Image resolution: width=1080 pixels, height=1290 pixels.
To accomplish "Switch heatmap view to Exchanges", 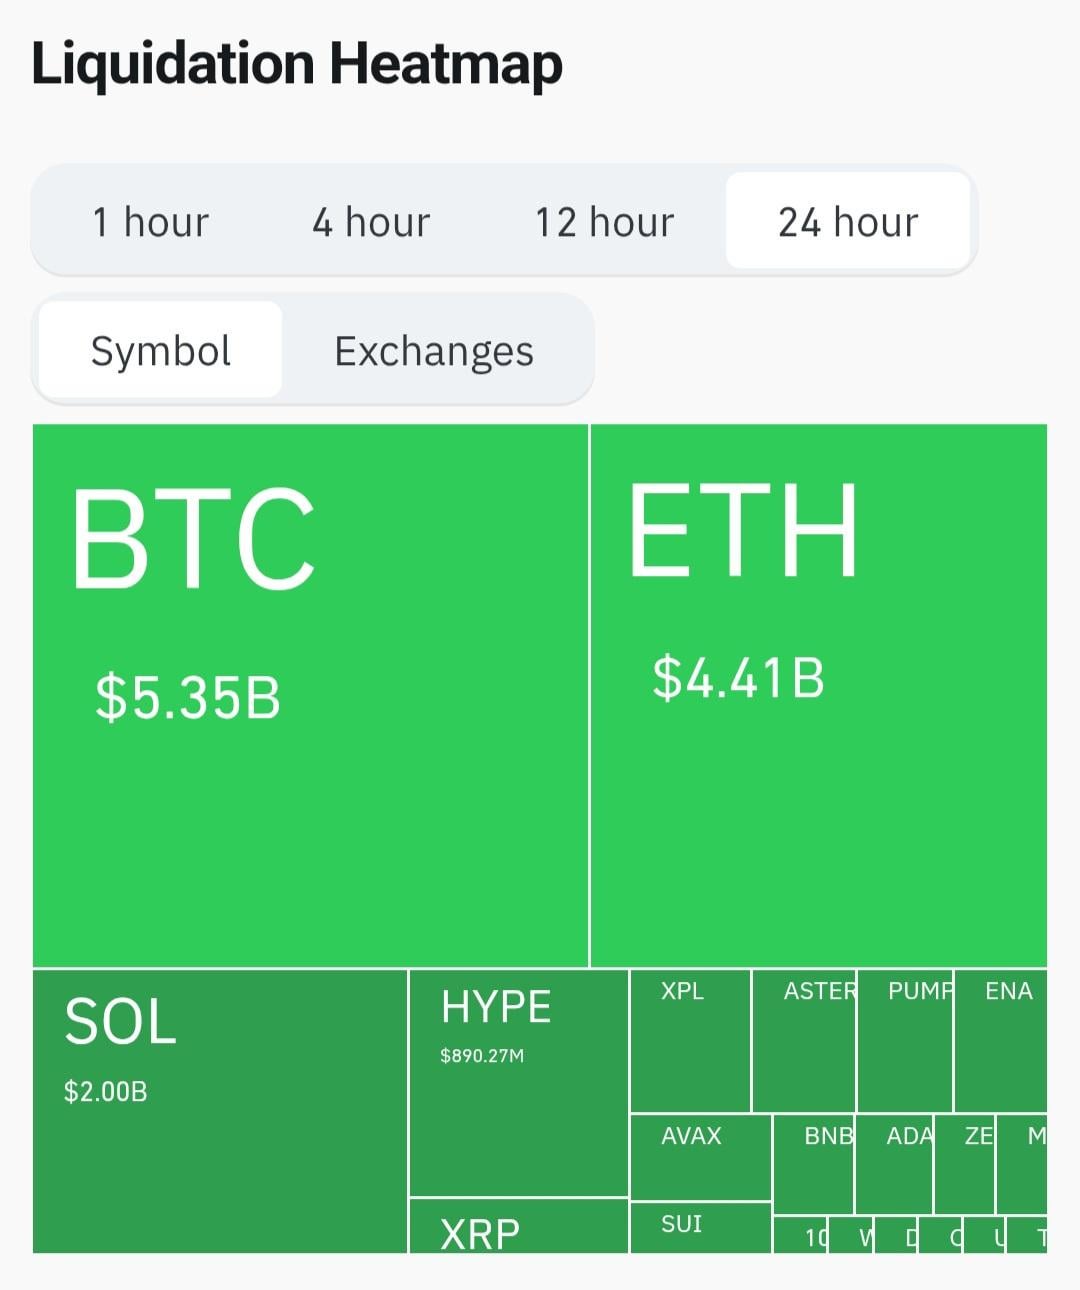I will click(434, 350).
